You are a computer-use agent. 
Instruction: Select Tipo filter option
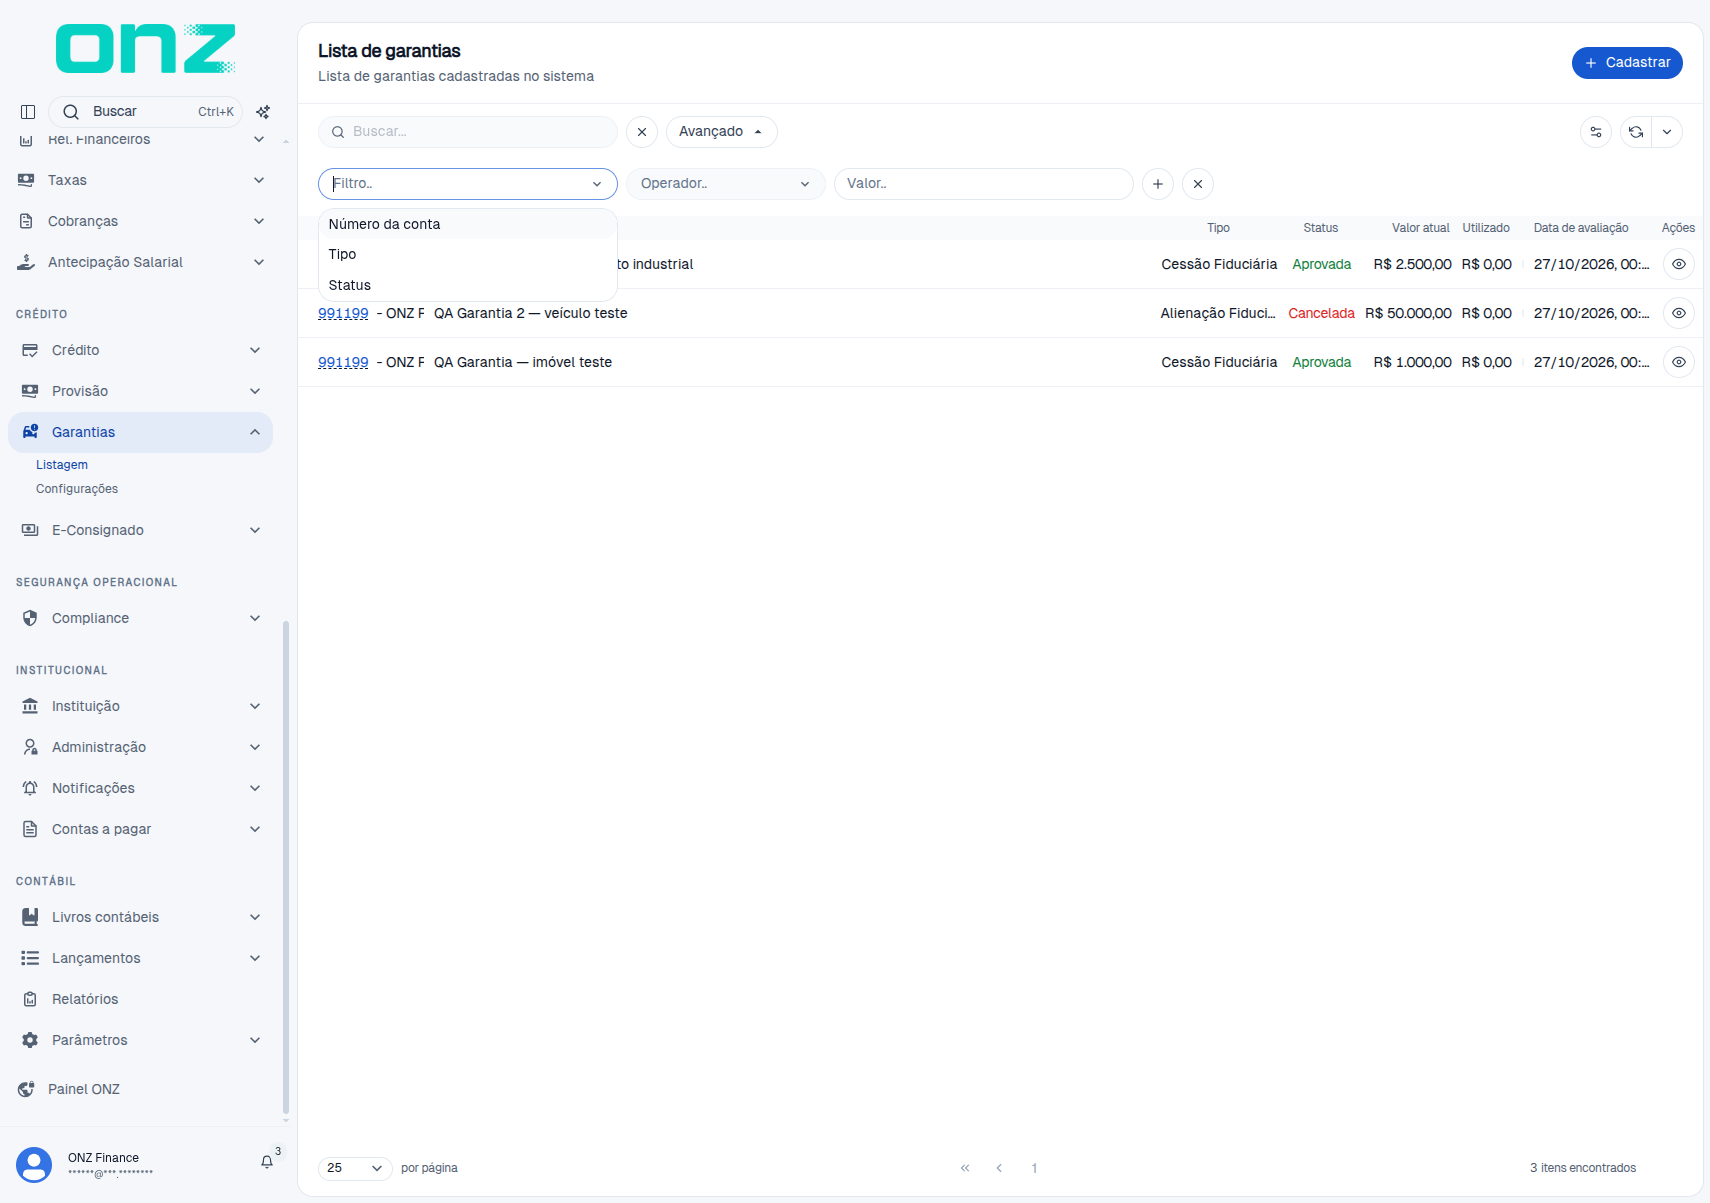click(468, 254)
